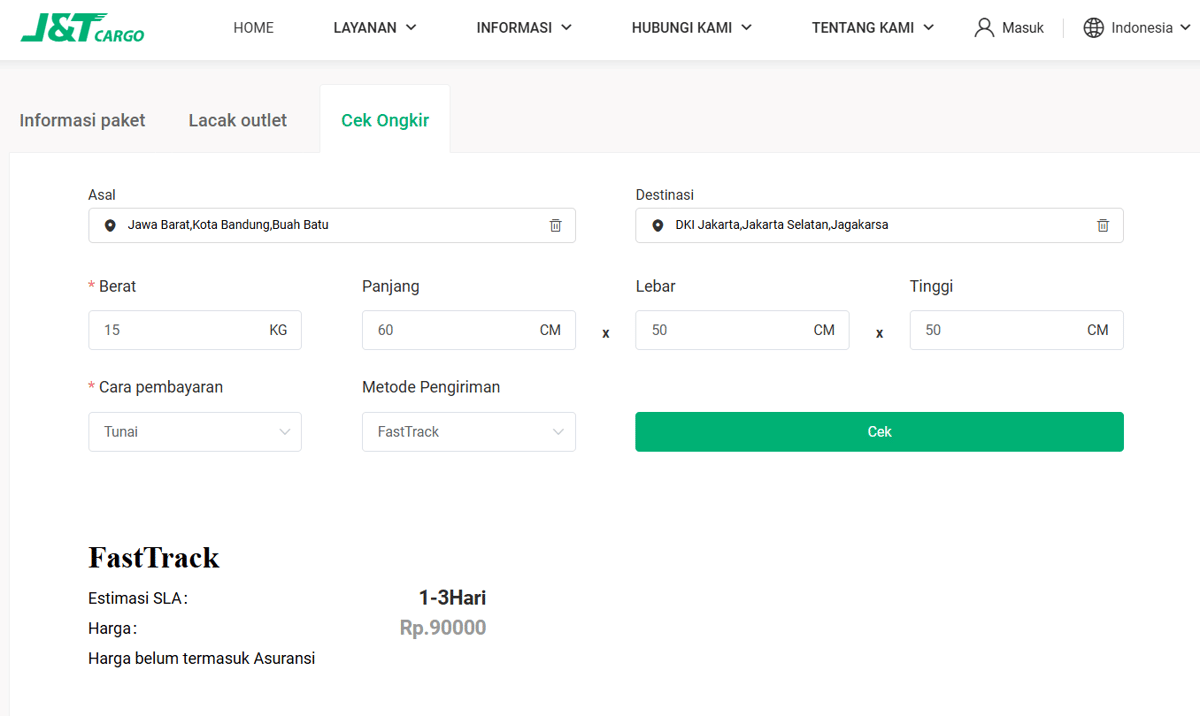Switch to the Informasi paket tab

(82, 120)
